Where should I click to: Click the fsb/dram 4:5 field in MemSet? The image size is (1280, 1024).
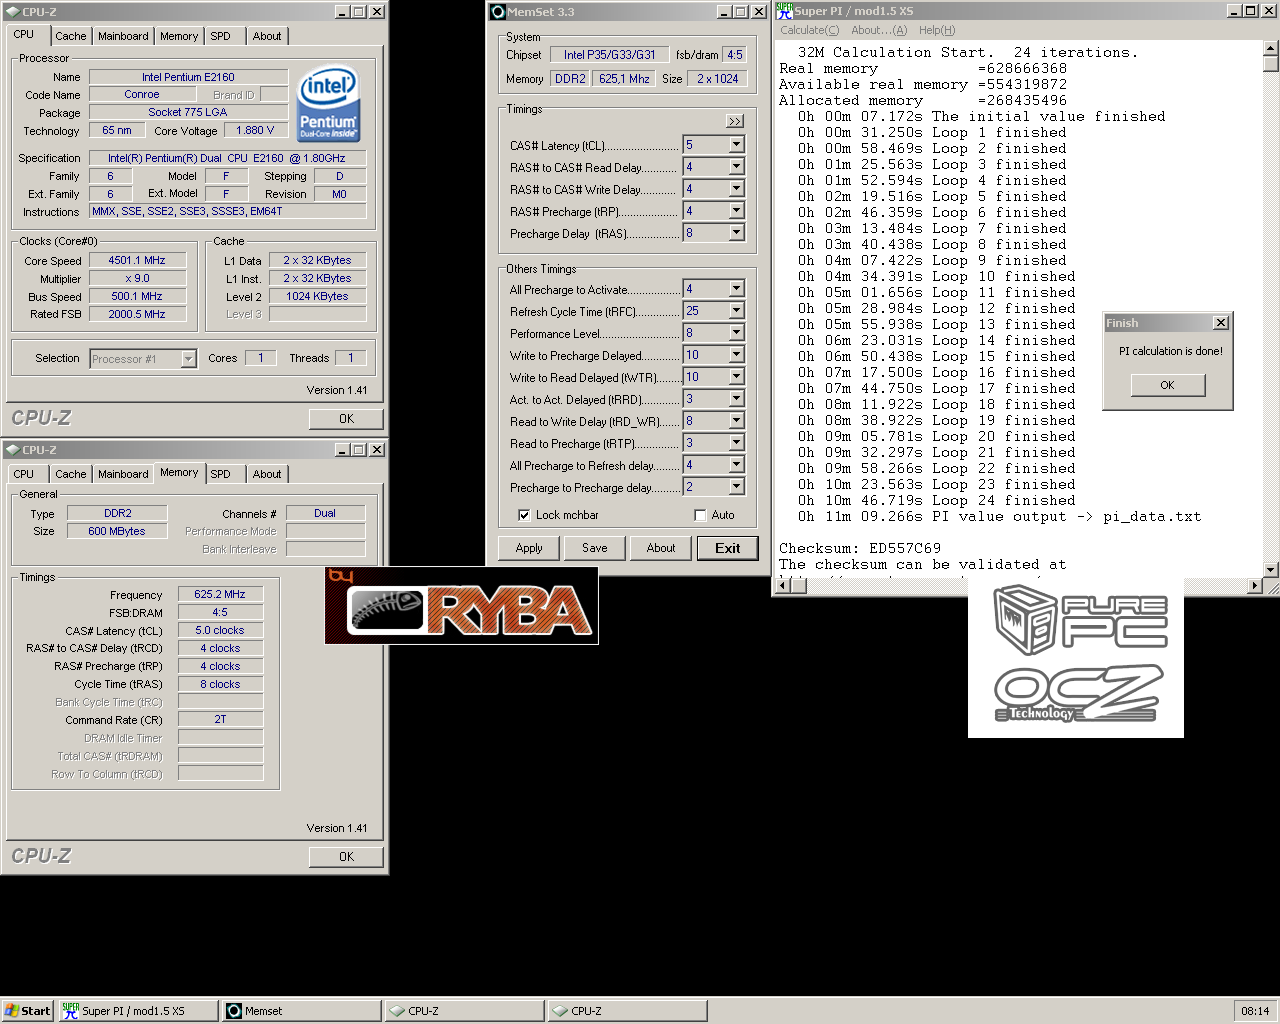pos(735,55)
